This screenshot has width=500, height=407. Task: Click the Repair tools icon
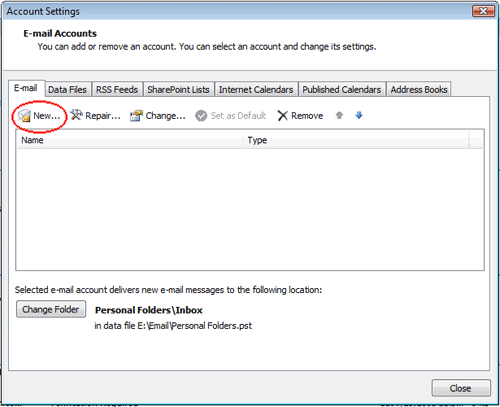pos(76,115)
